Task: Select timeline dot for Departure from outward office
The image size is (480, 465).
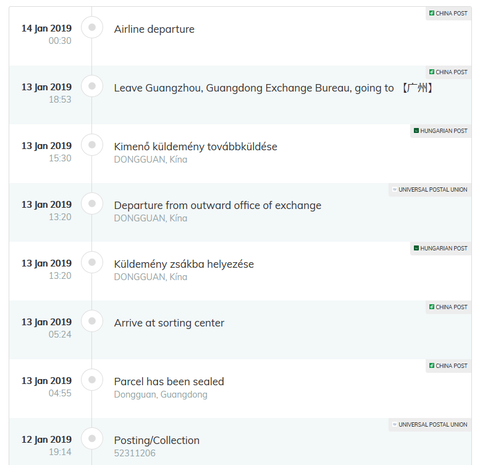Action: [x=92, y=203]
